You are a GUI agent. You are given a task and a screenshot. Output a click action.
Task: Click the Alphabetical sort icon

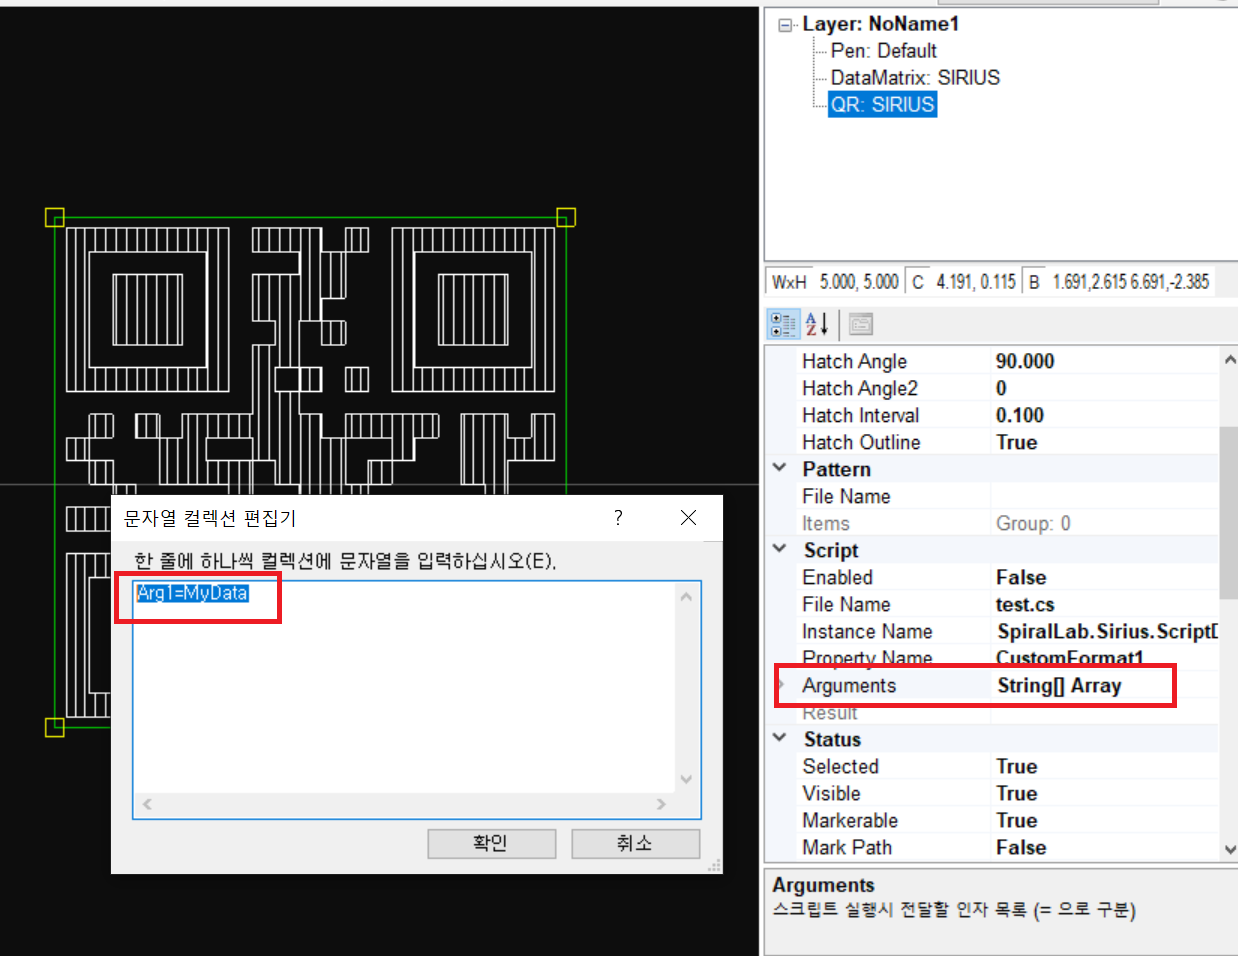point(817,324)
